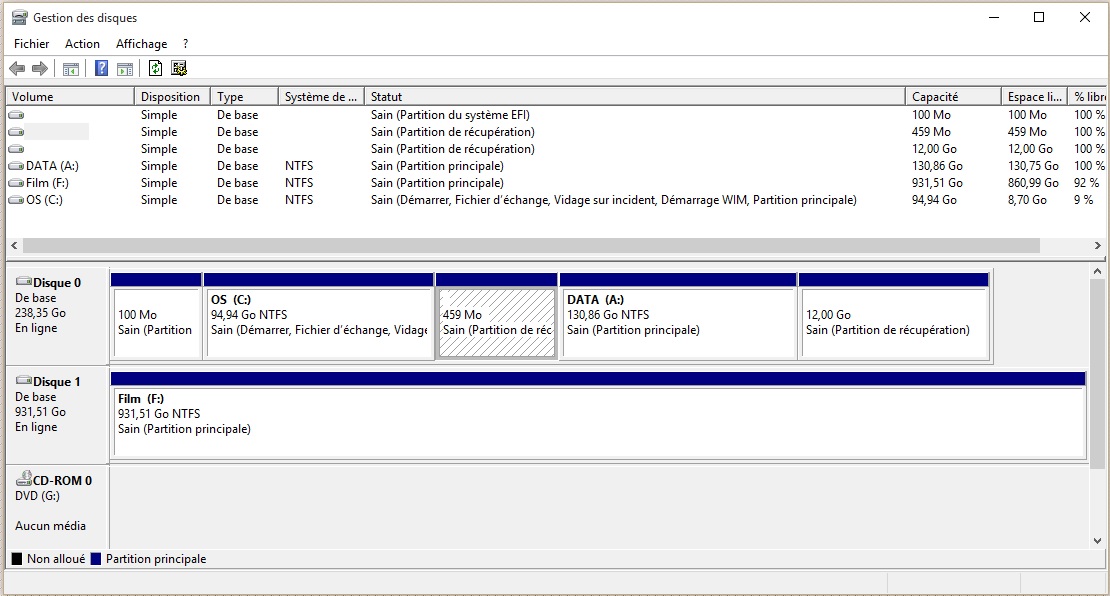The height and width of the screenshot is (596, 1110).
Task: Open the Fichier menu
Action: (x=31, y=44)
